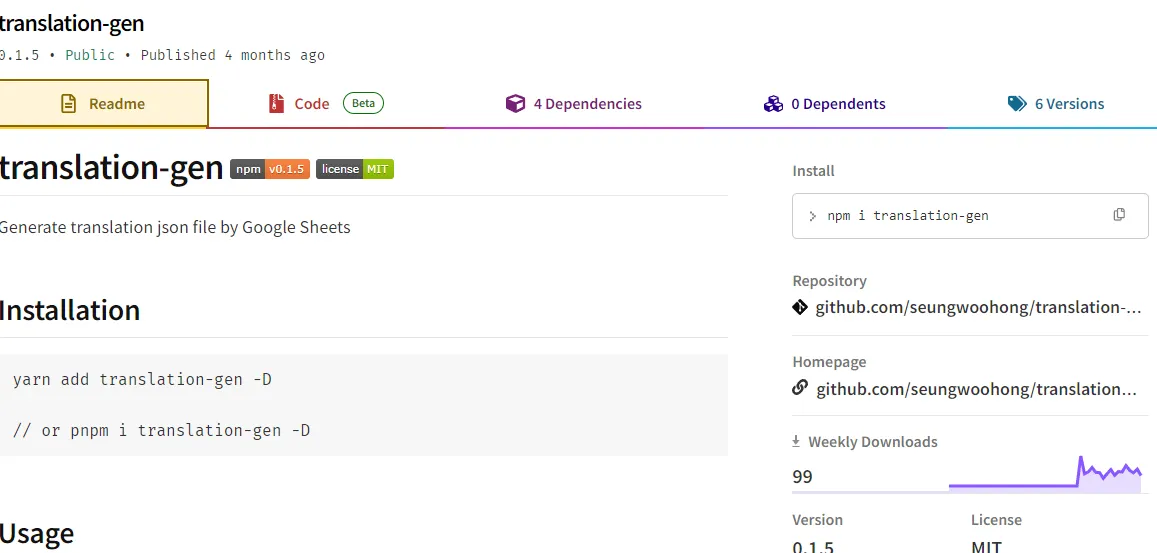The height and width of the screenshot is (553, 1157).
Task: Click 'Published 4 months ago' text
Action: (x=232, y=55)
